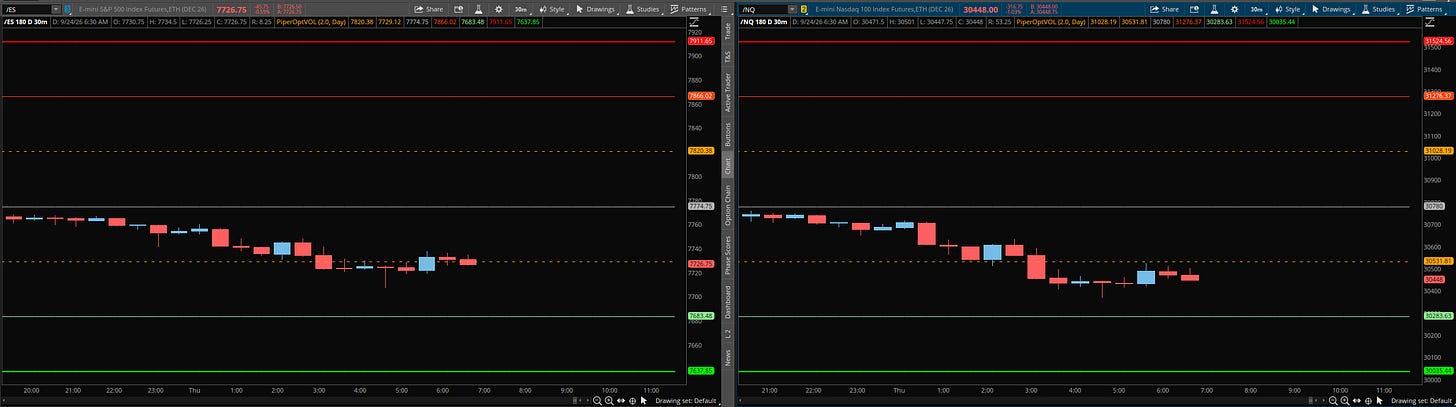Toggle the Dashboard side panel
The height and width of the screenshot is (407, 1456).
point(728,302)
